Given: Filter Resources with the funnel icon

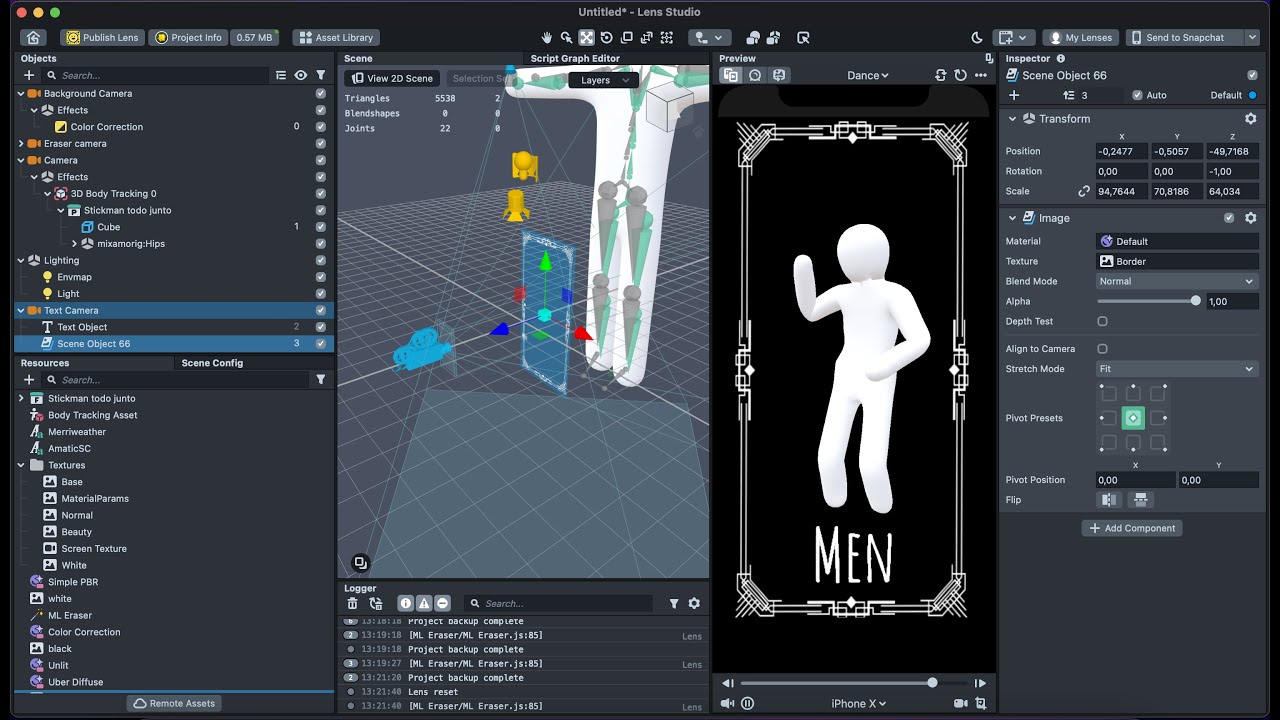Looking at the screenshot, I should (x=321, y=380).
